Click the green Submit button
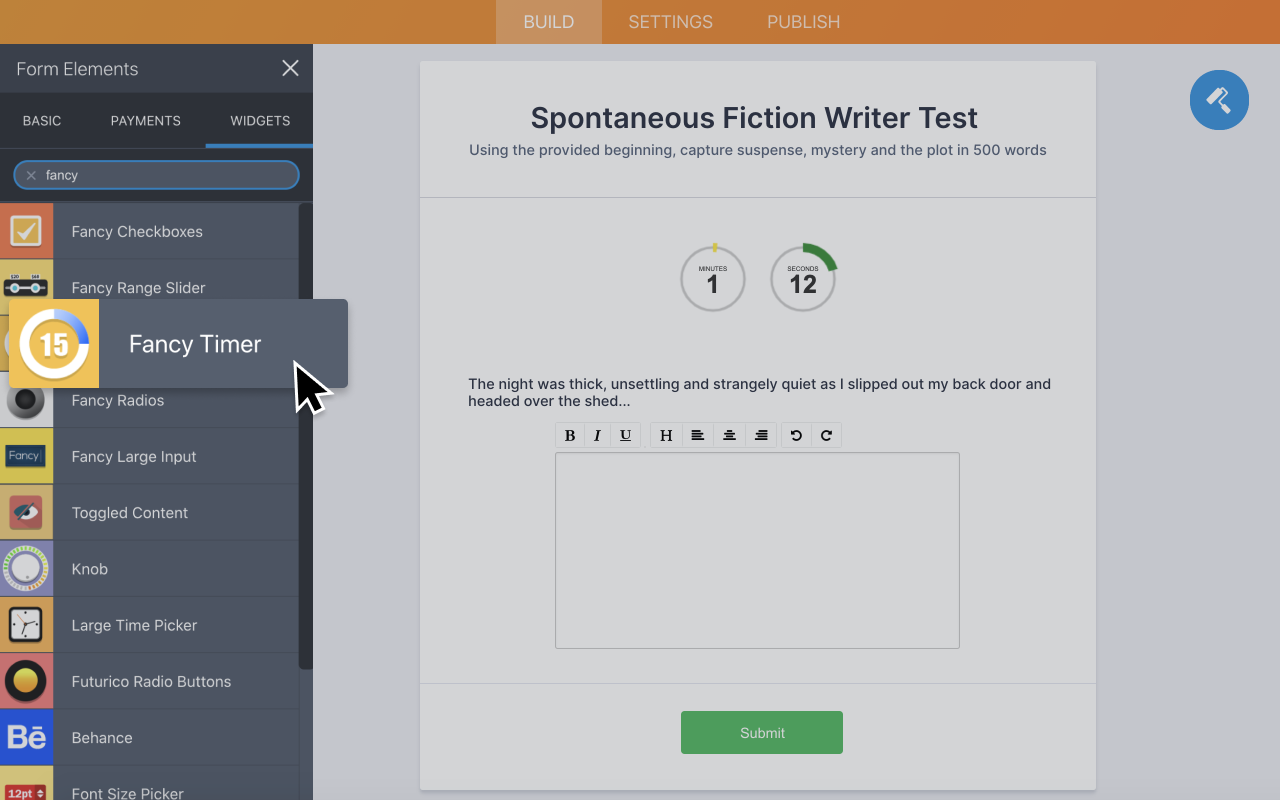 pyautogui.click(x=761, y=732)
